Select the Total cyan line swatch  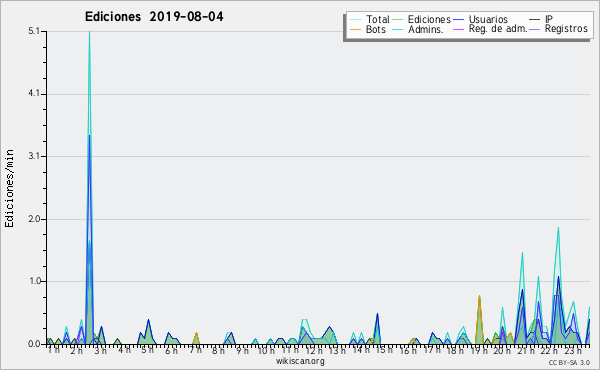click(355, 20)
